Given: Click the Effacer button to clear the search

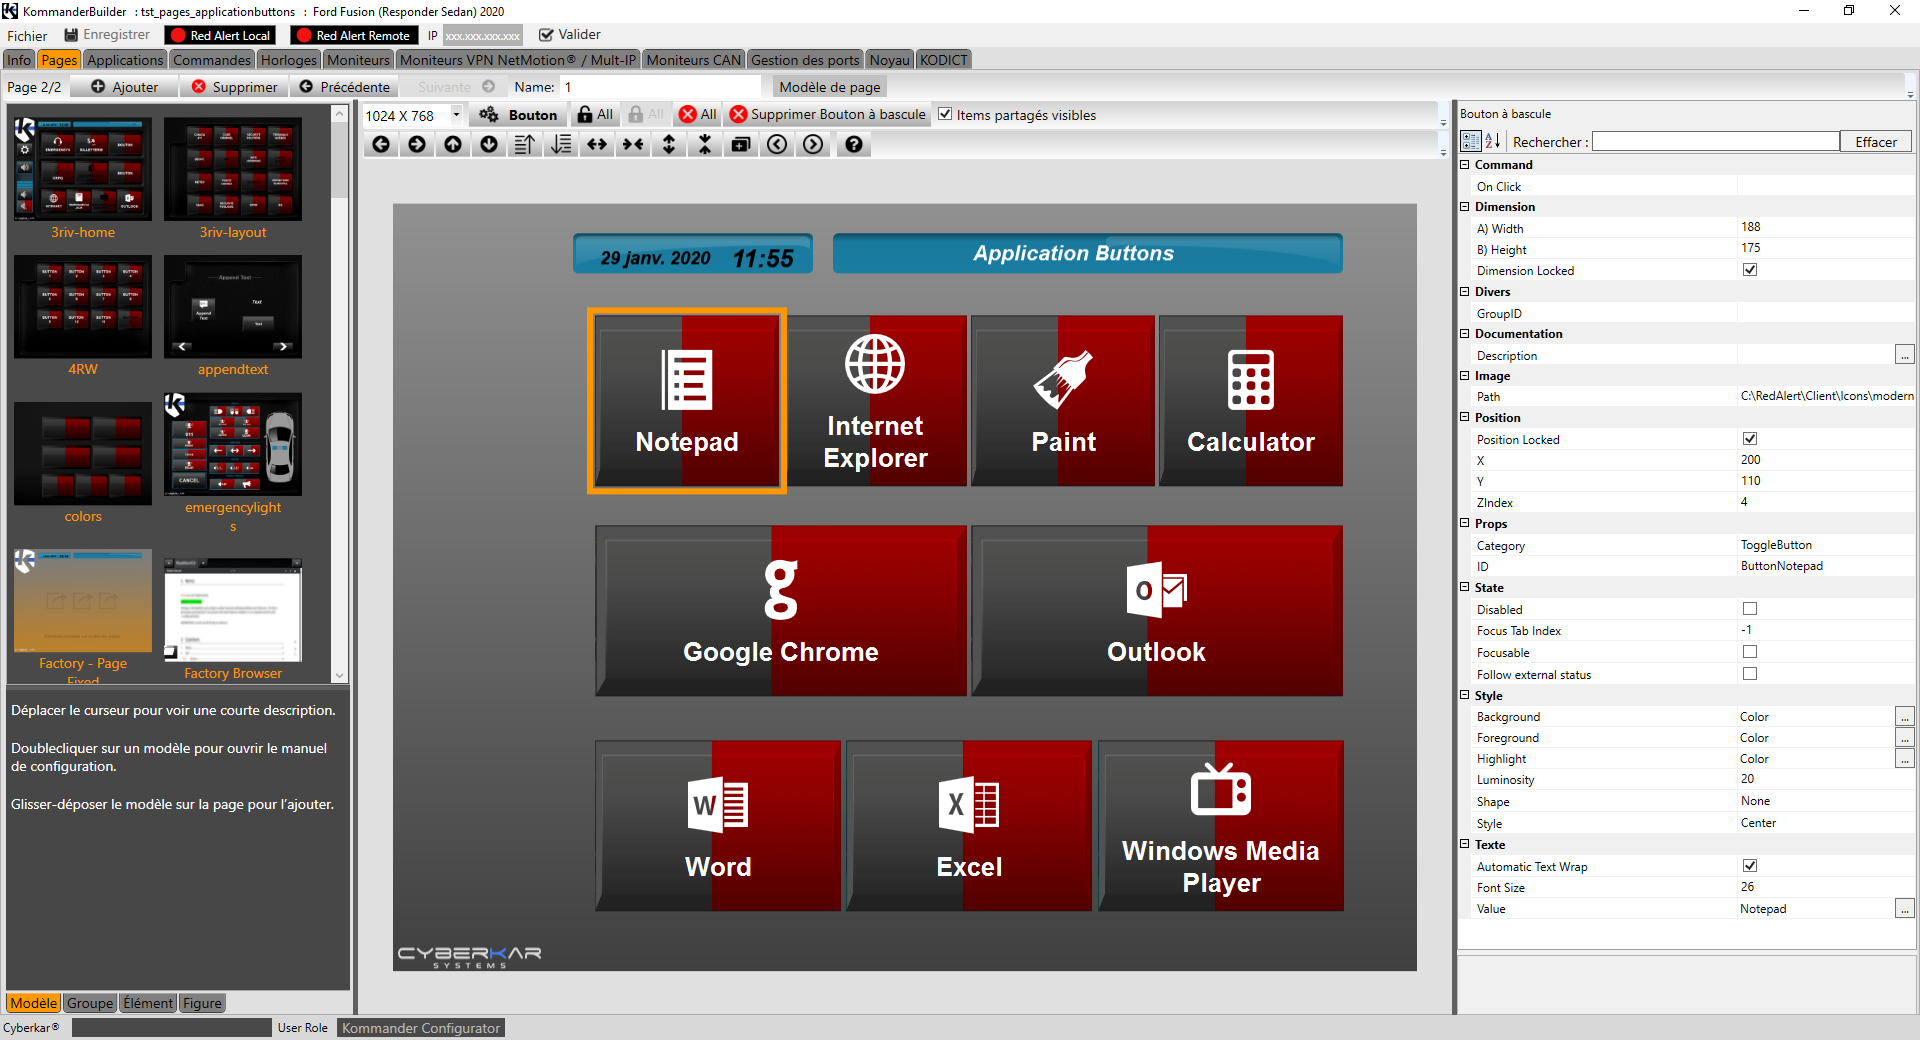Looking at the screenshot, I should 1875,141.
